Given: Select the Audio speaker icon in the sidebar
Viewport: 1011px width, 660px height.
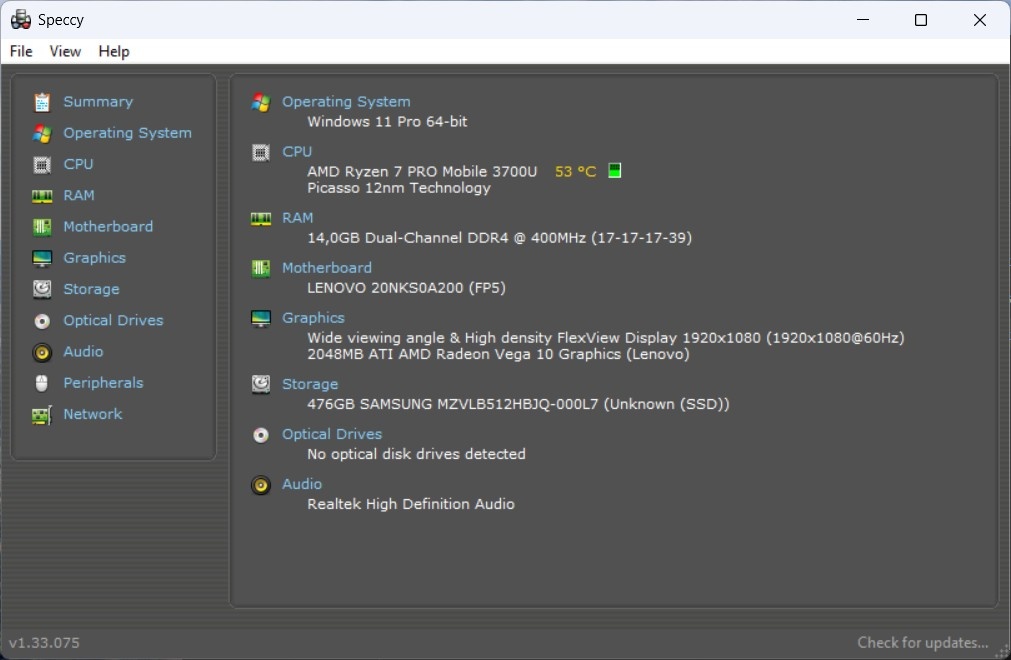Looking at the screenshot, I should click(x=42, y=351).
